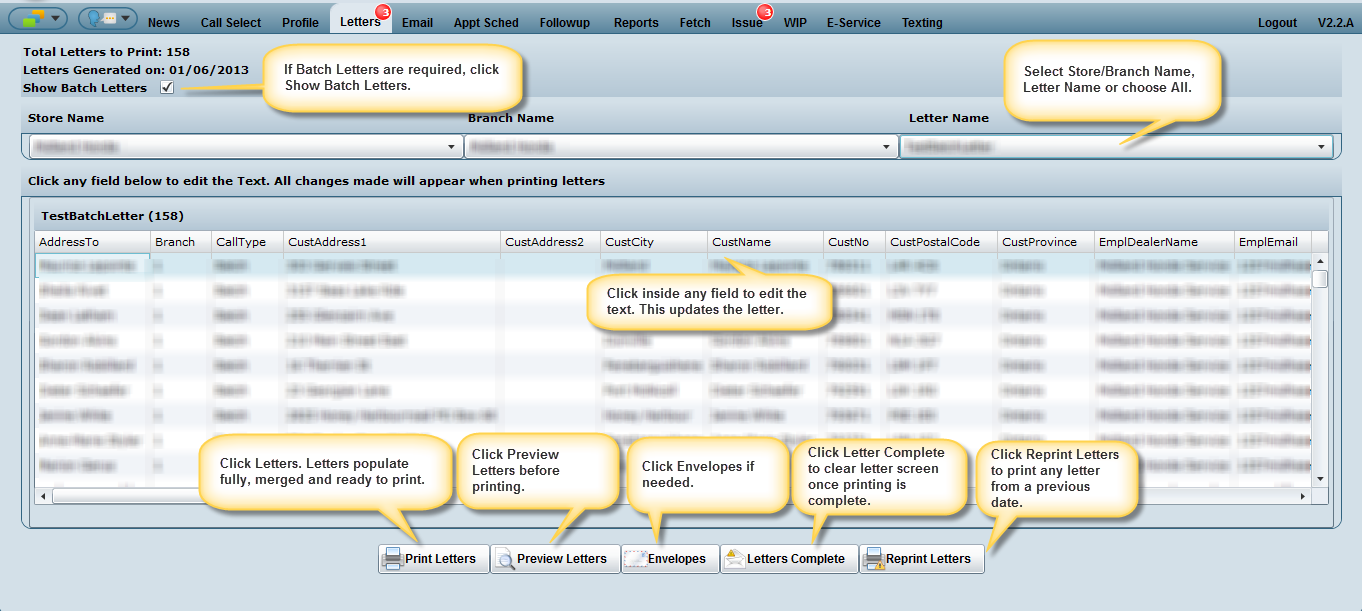This screenshot has width=1362, height=611.
Task: Click the Letters Complete mail icon
Action: (x=734, y=559)
